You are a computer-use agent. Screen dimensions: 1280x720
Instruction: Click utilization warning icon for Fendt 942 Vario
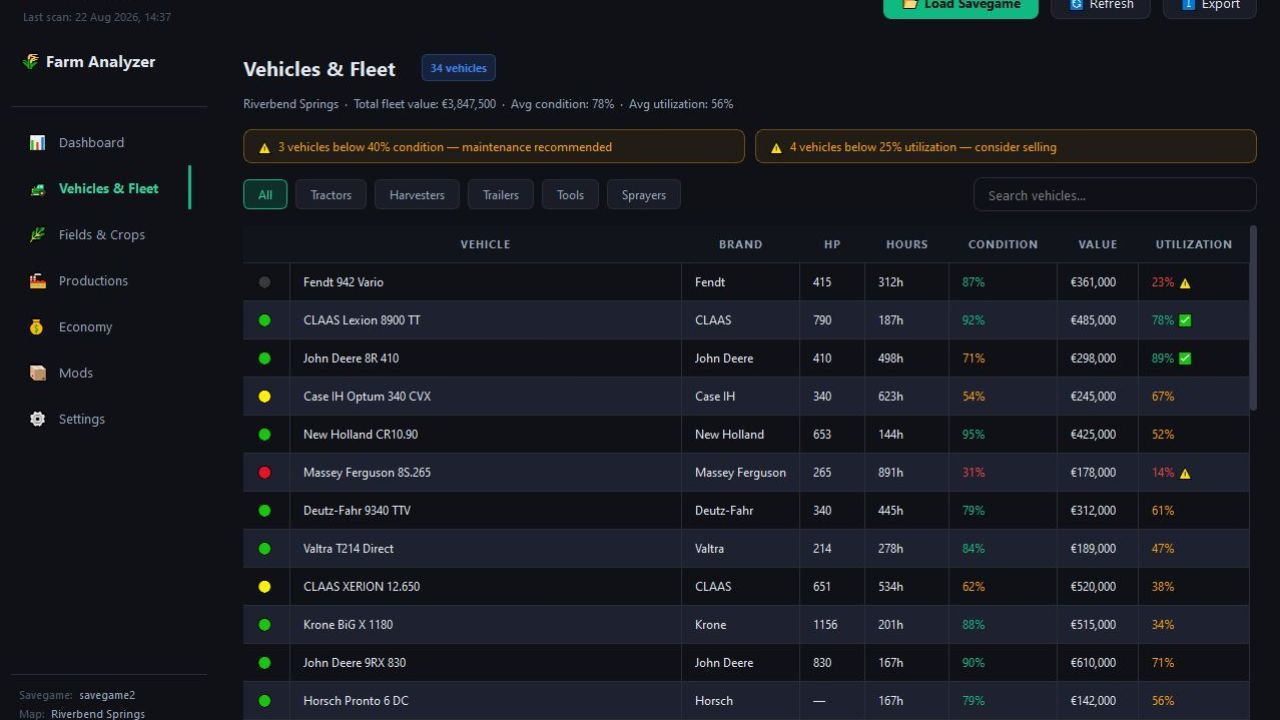(1185, 283)
